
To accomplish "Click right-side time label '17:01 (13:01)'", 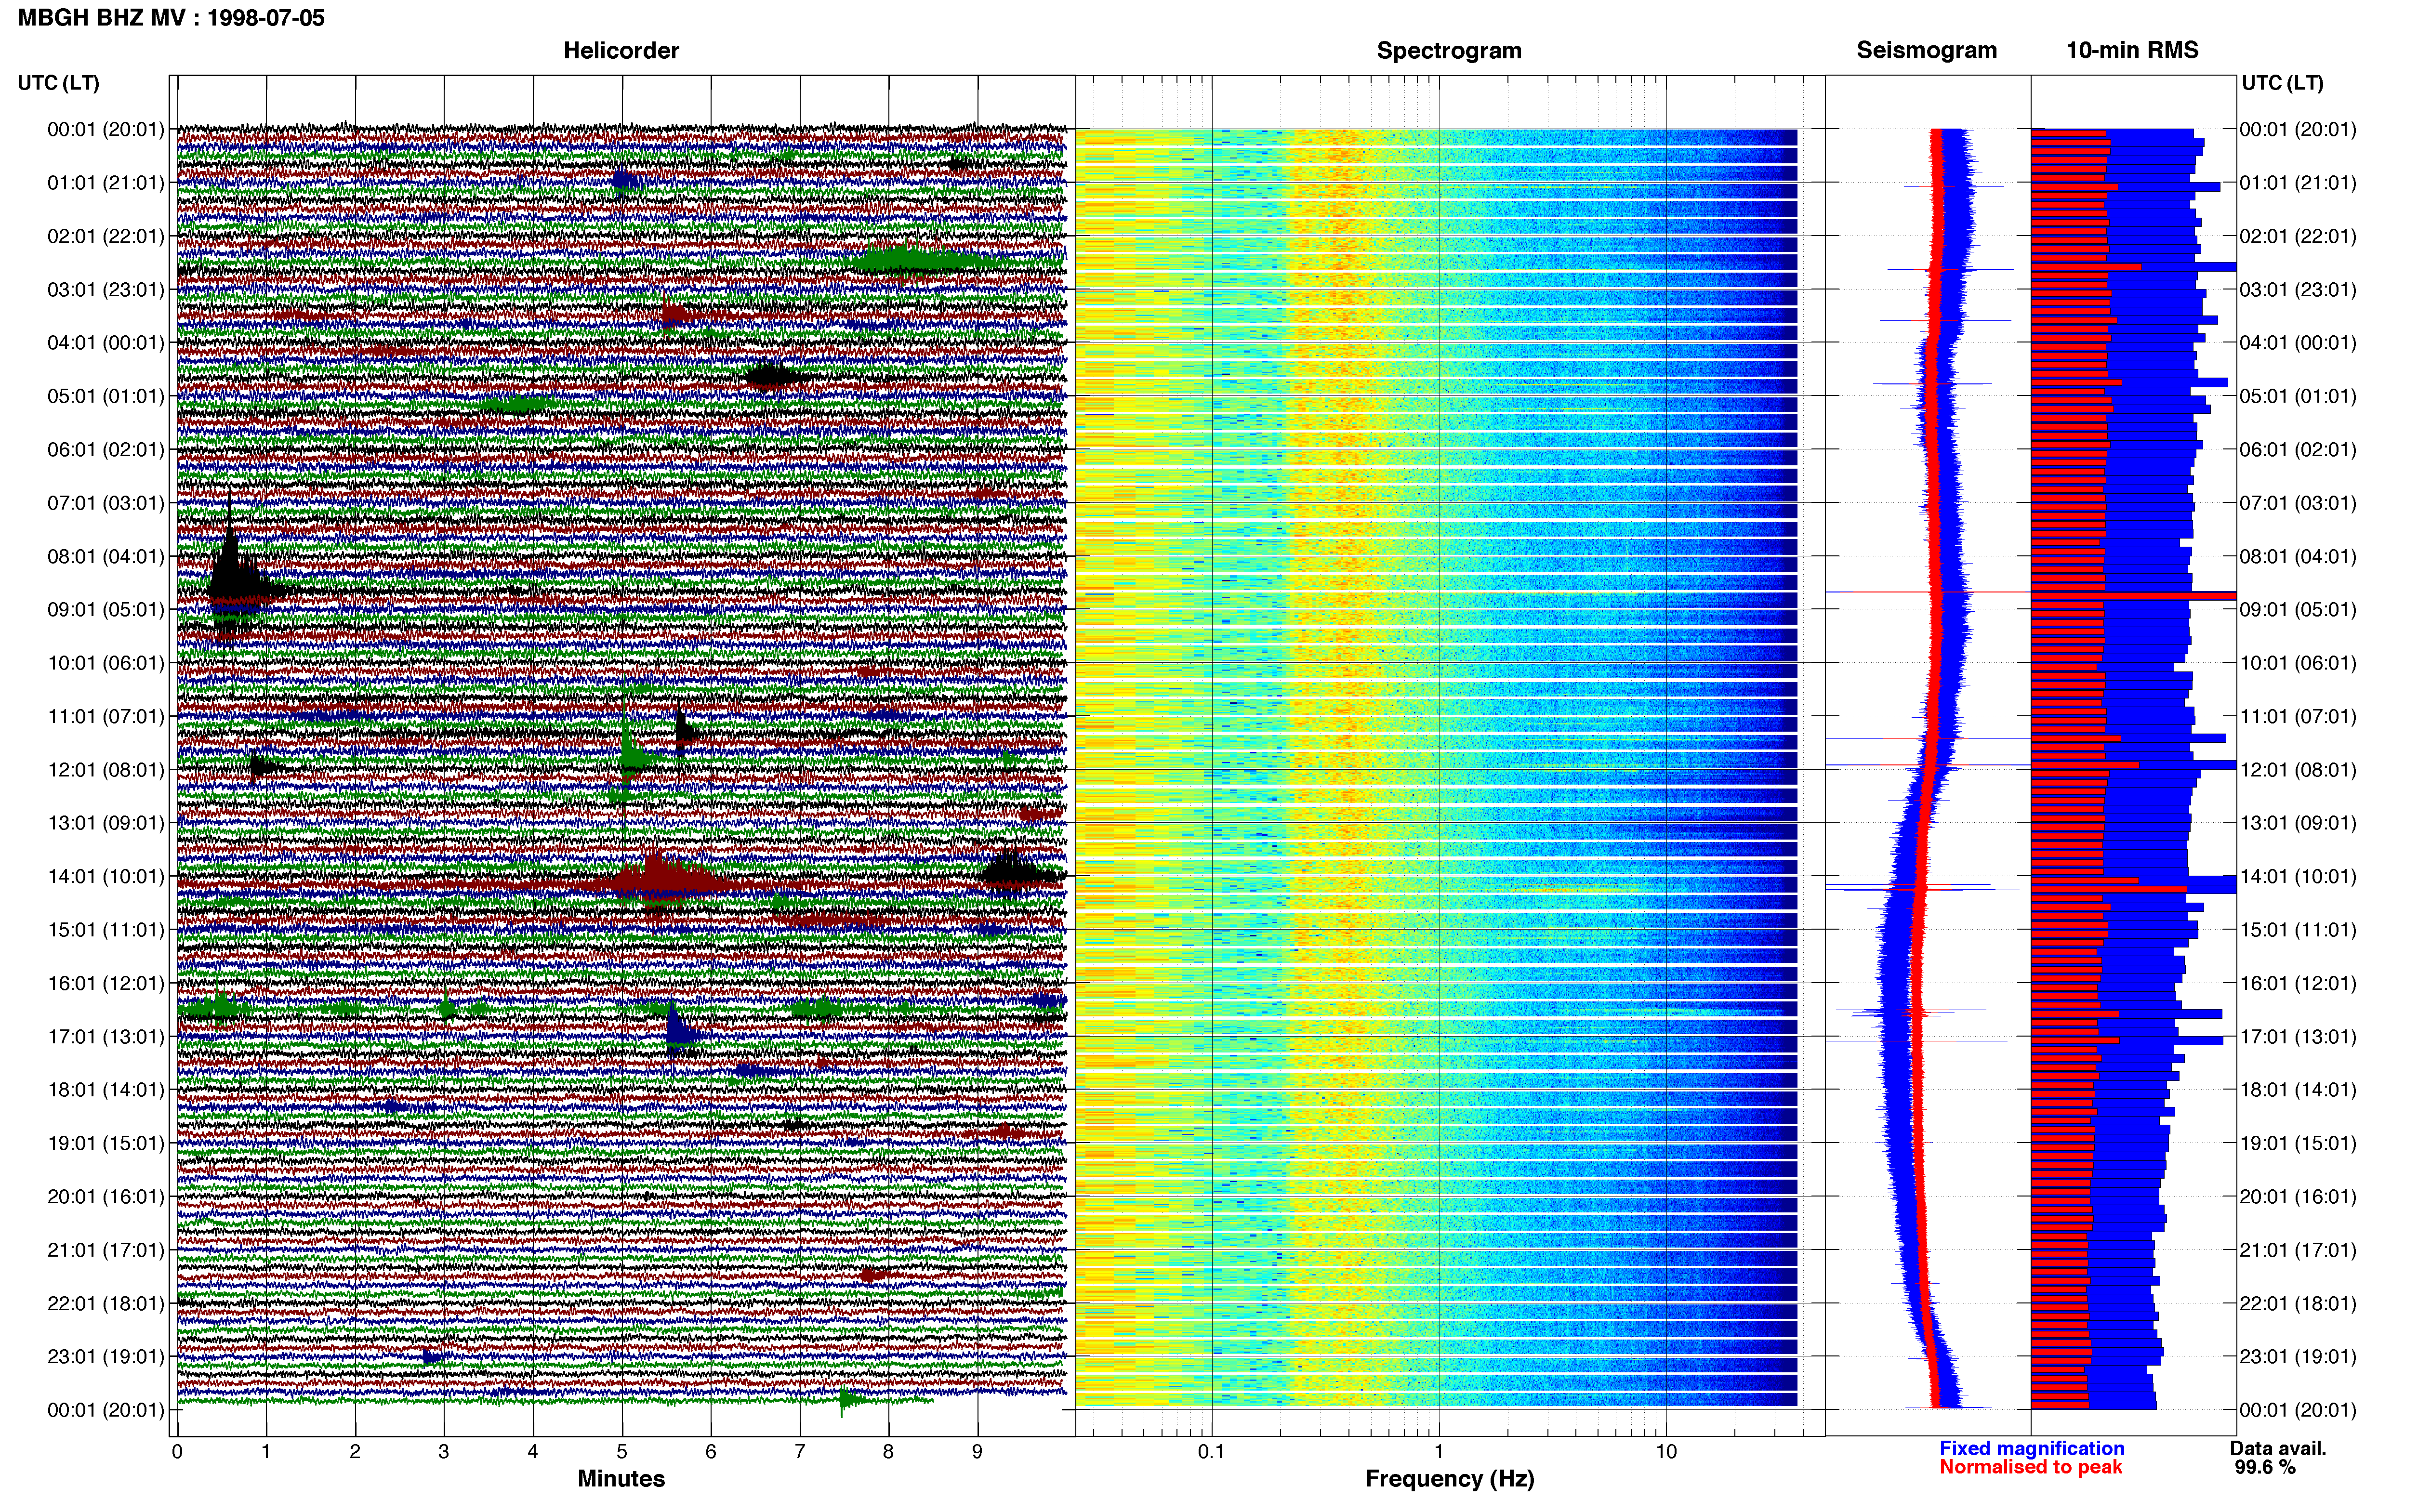I will (x=2298, y=1037).
